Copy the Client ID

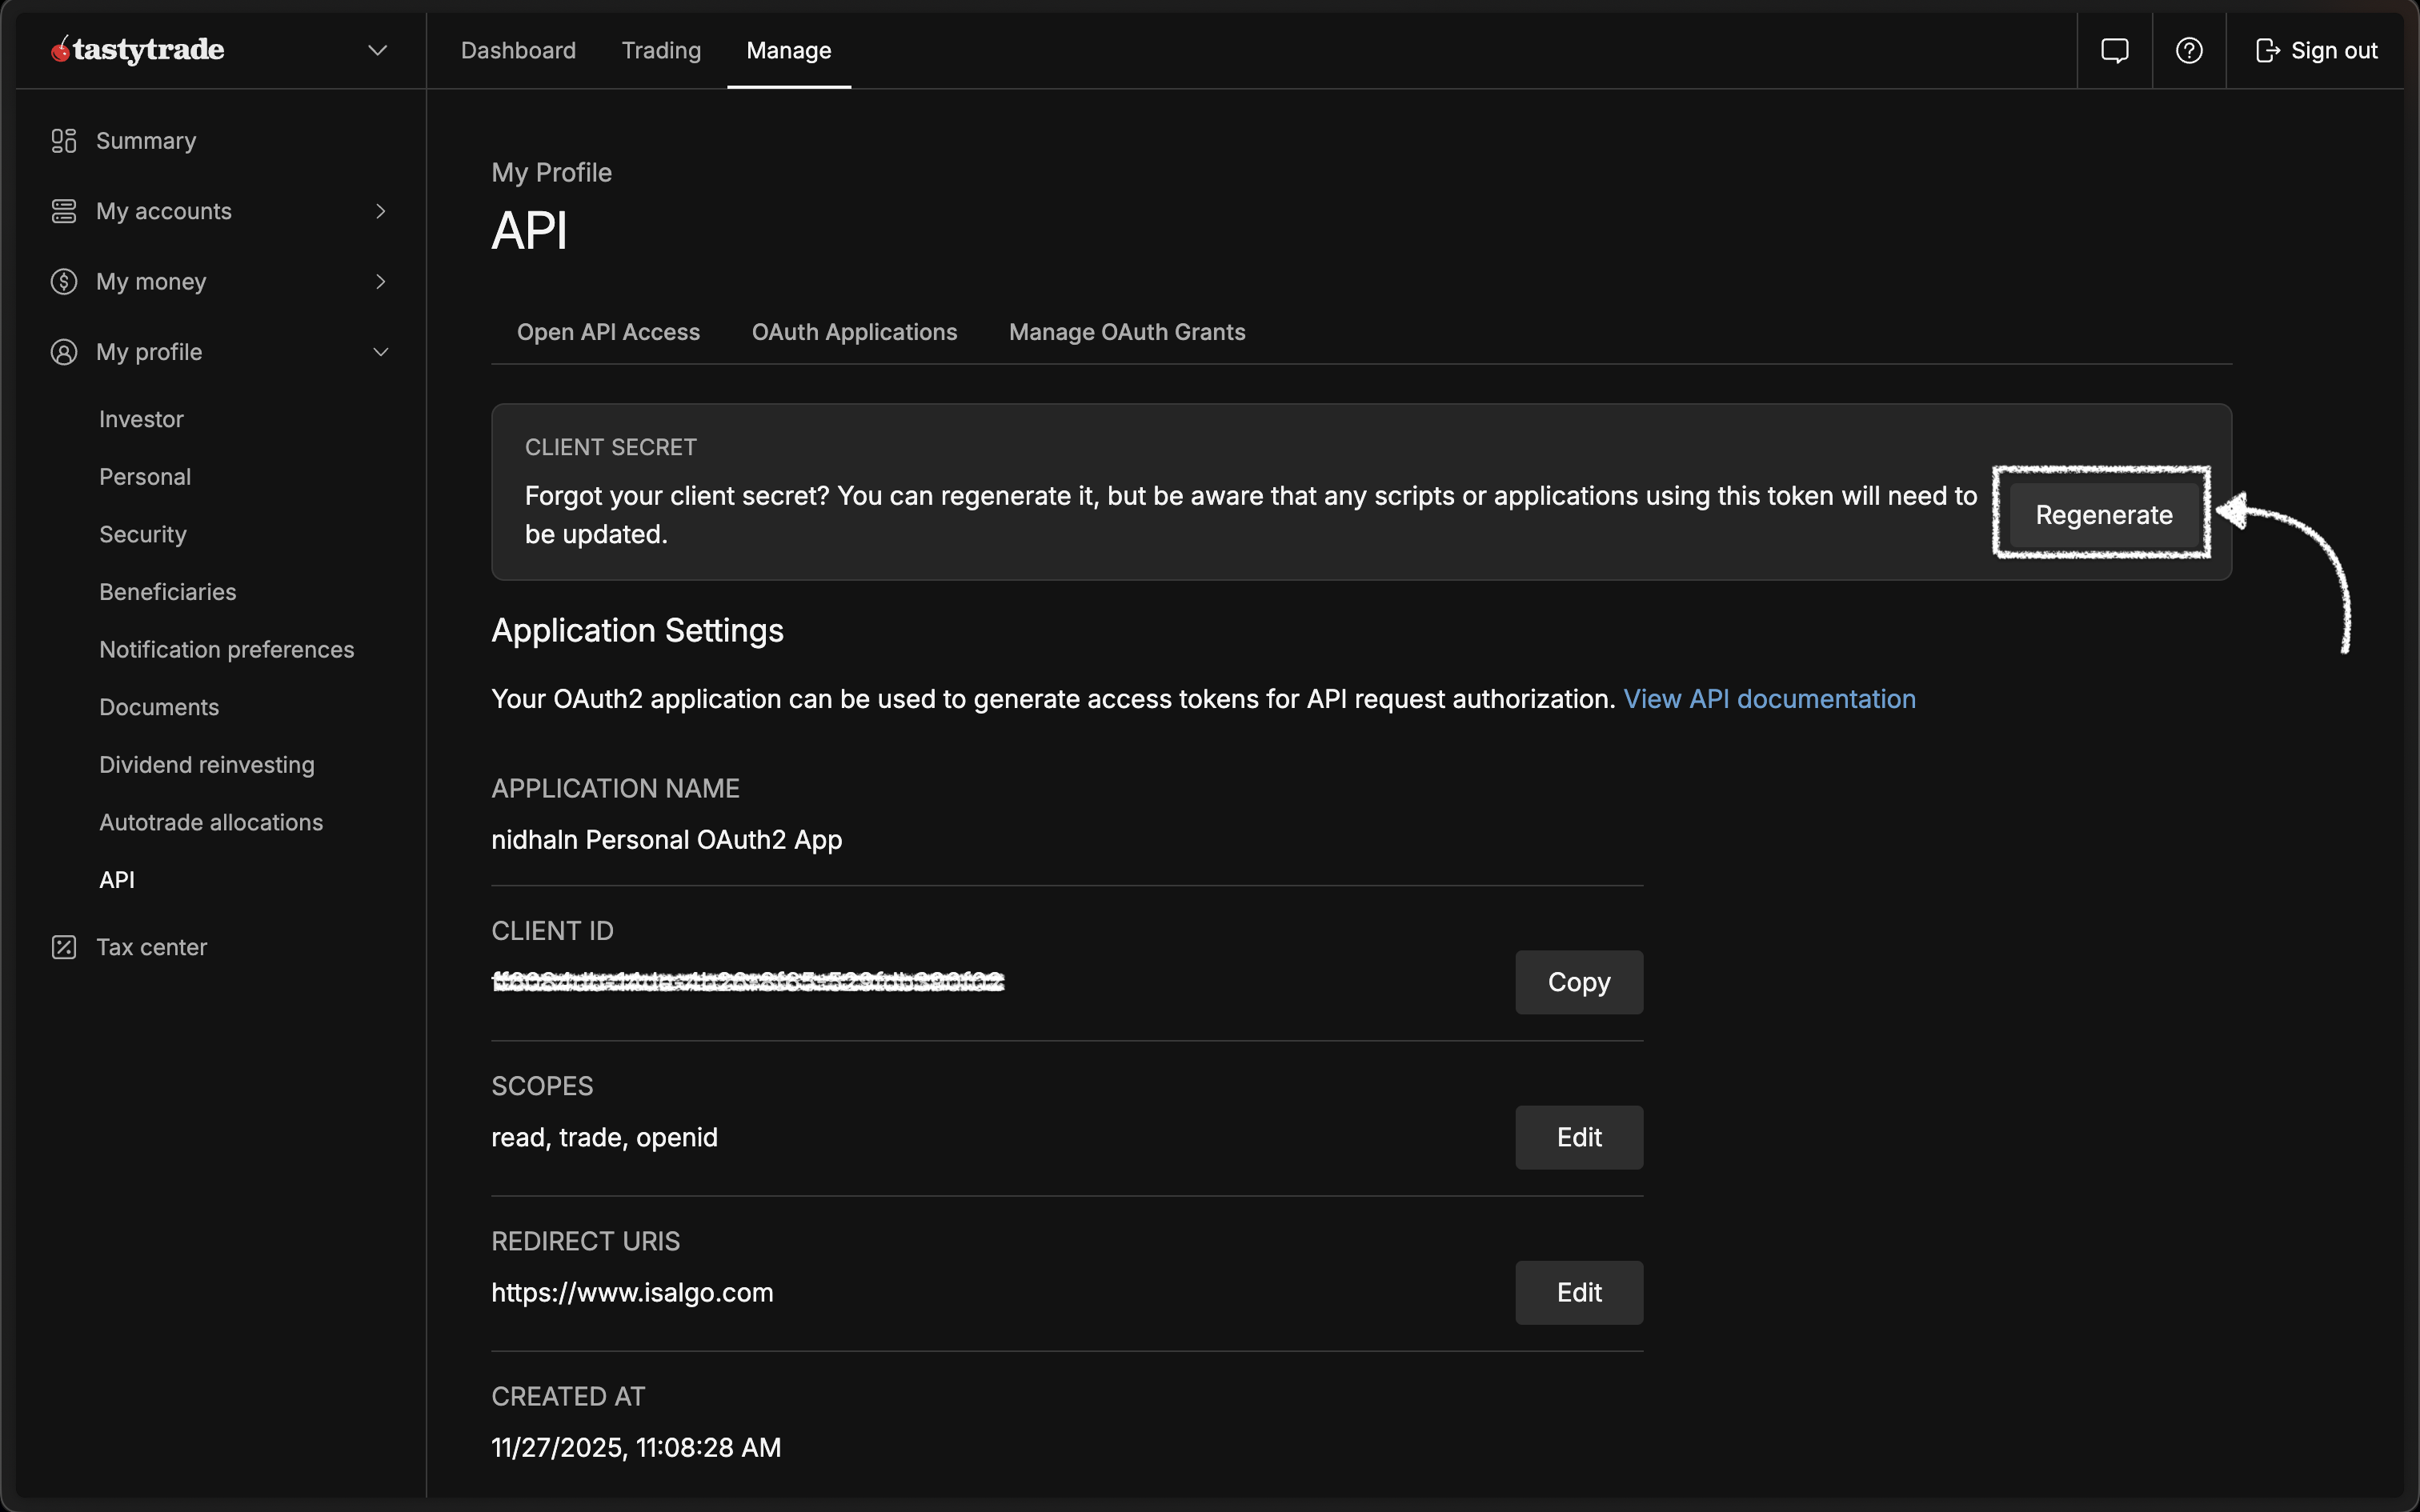[x=1578, y=981]
